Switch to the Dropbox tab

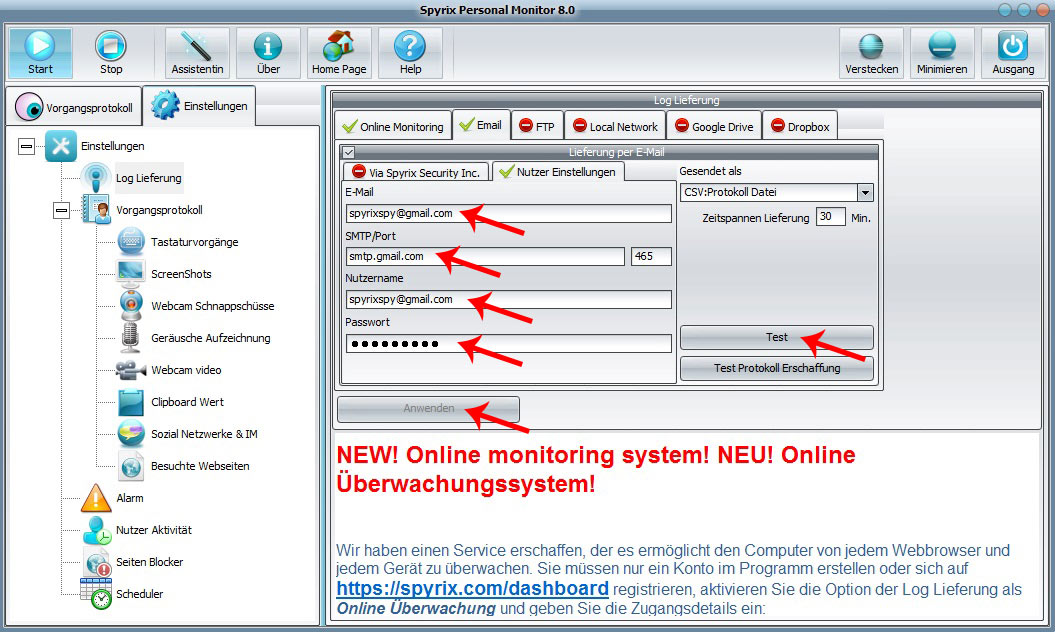click(800, 126)
